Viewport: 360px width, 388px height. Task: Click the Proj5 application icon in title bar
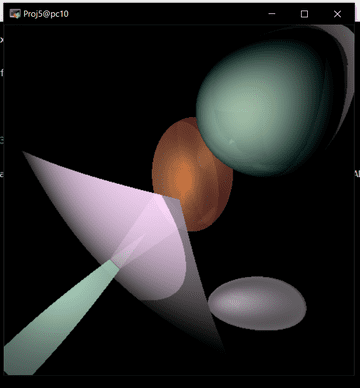pyautogui.click(x=15, y=14)
